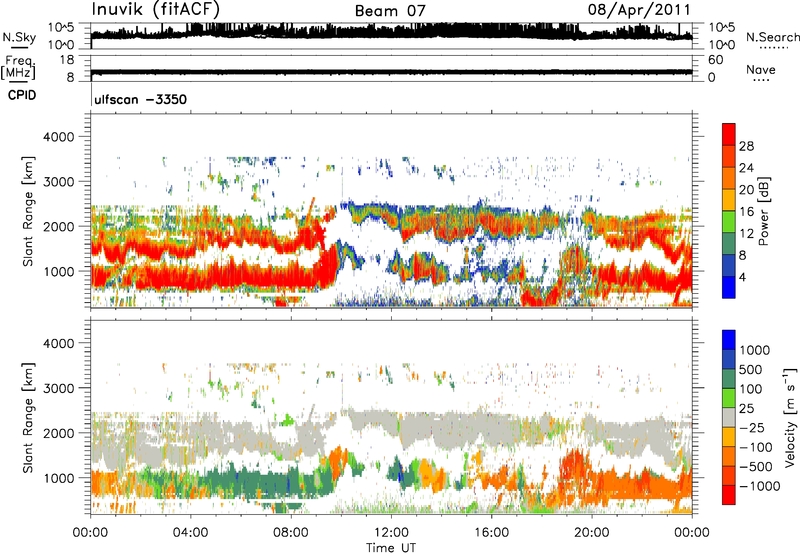The image size is (800, 554).
Task: Click the '20:00' time axis tick label
Action: pos(592,532)
